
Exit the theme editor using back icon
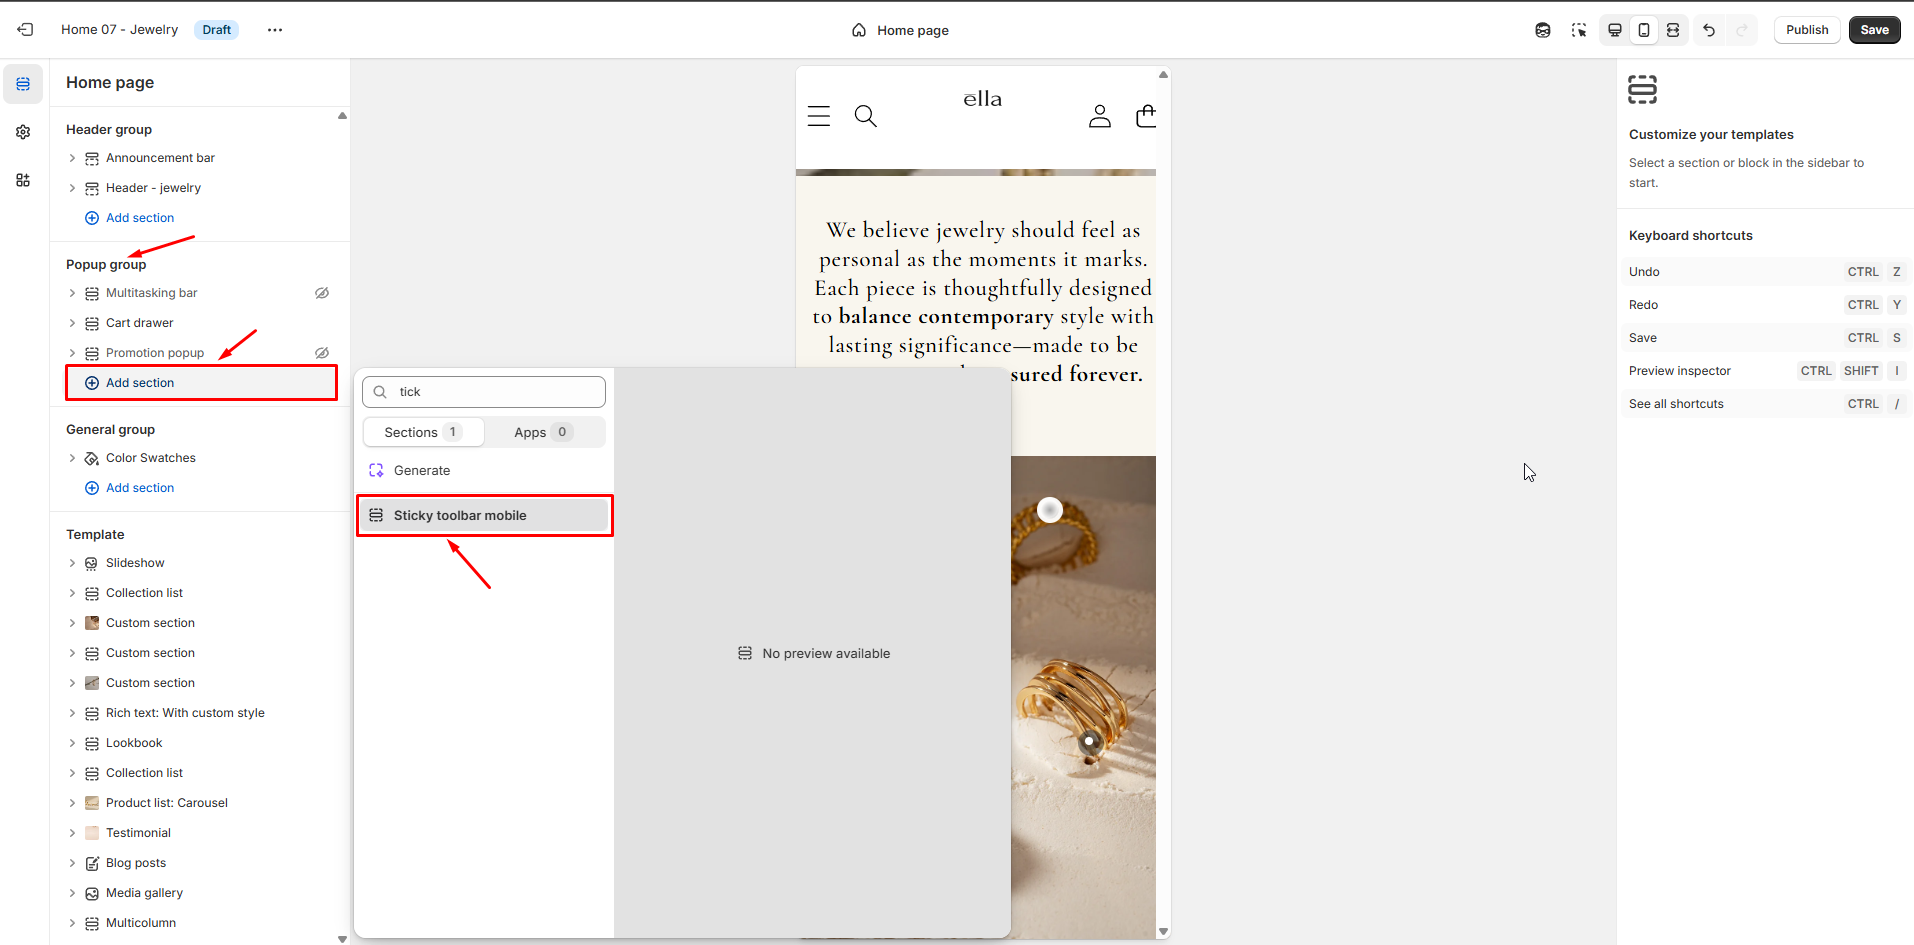coord(25,30)
